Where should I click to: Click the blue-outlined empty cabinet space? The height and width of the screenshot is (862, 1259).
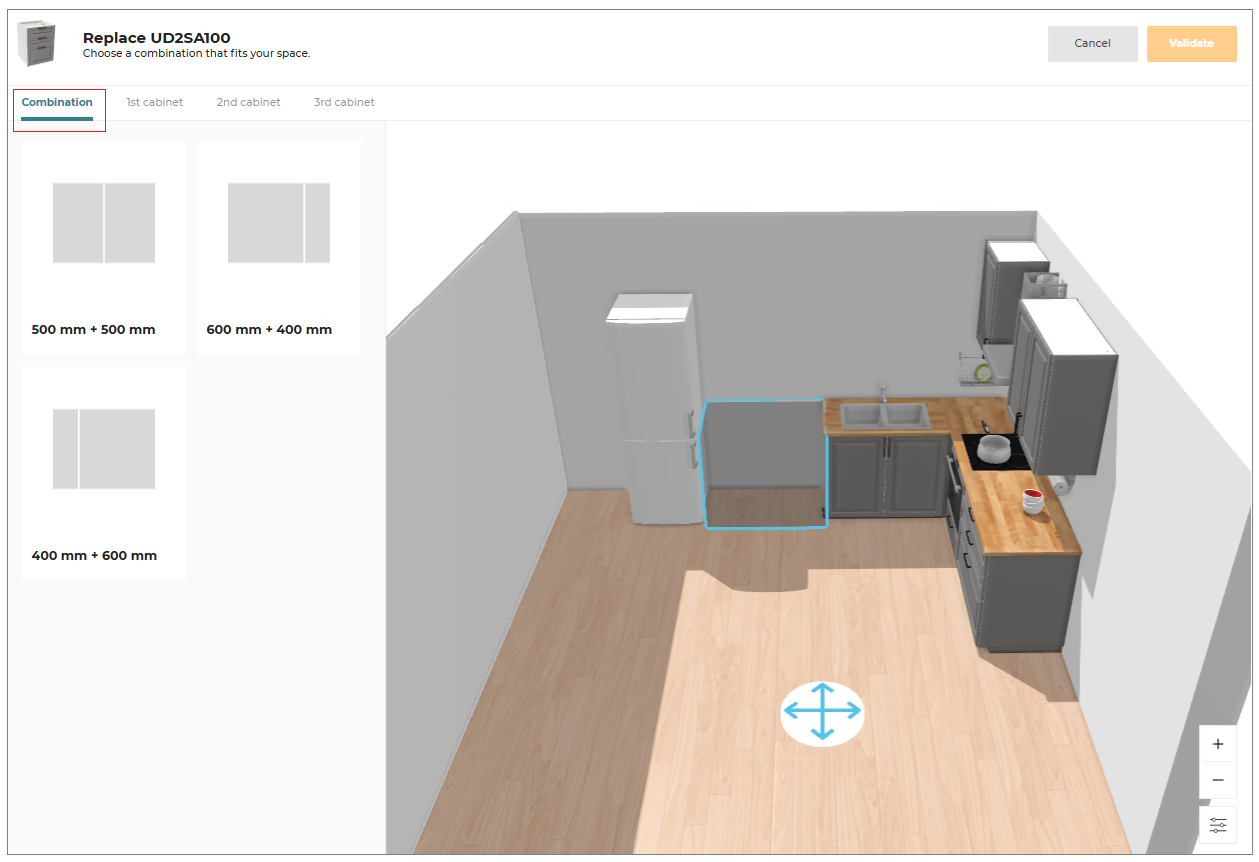click(765, 463)
